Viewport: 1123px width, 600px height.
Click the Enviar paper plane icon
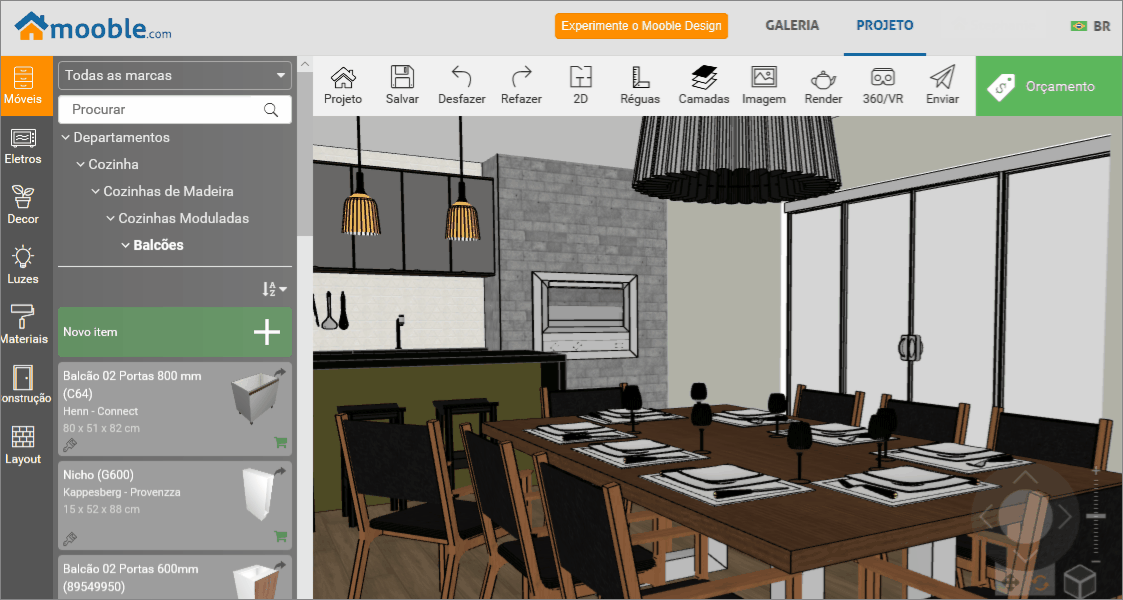click(943, 86)
